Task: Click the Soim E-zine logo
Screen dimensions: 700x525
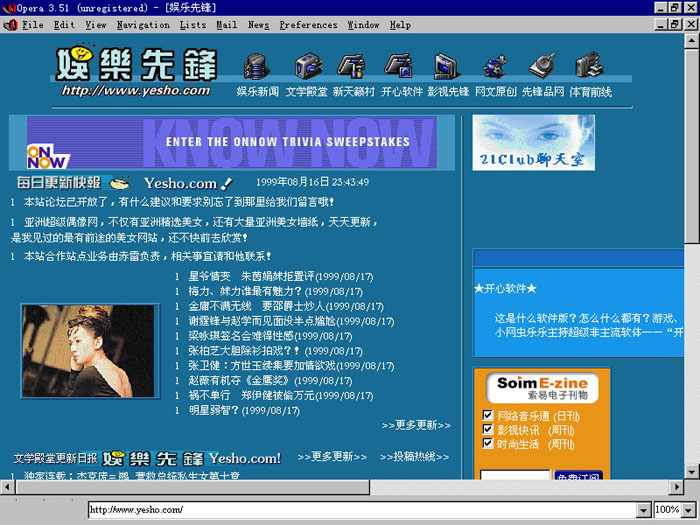Action: coord(542,388)
